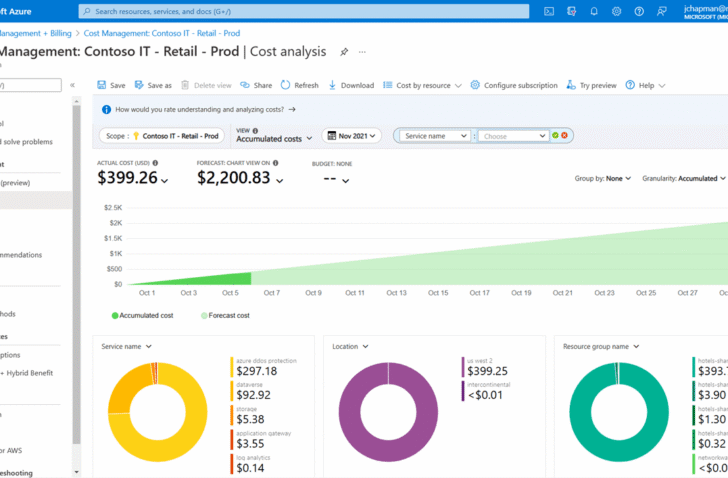
Task: Open the feedback icon in the top bar
Action: point(662,12)
